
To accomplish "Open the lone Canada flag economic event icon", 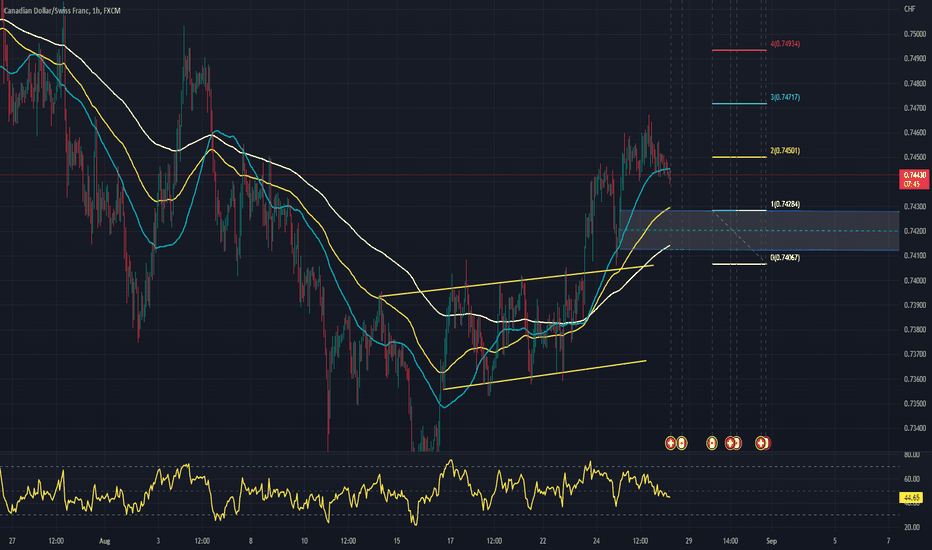I will [x=712, y=443].
